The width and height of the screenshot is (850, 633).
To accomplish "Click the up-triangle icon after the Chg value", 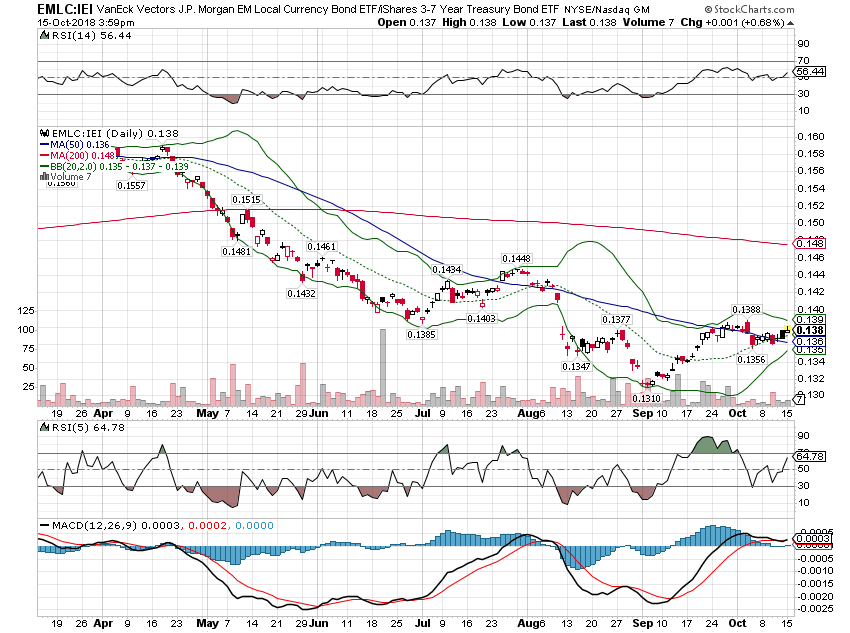I will [790, 23].
